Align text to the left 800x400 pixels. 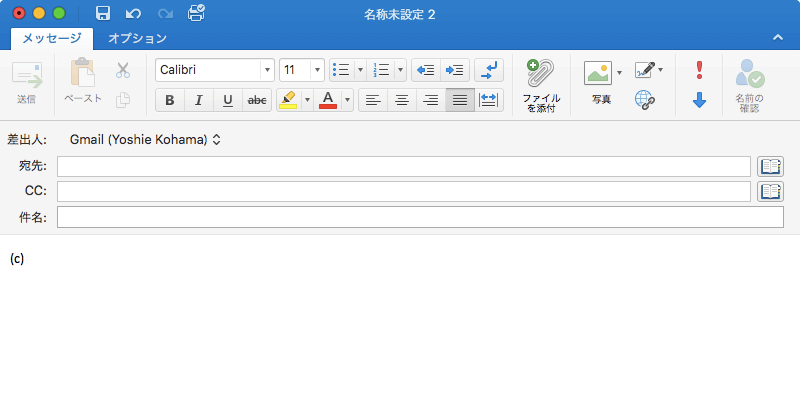pos(373,100)
